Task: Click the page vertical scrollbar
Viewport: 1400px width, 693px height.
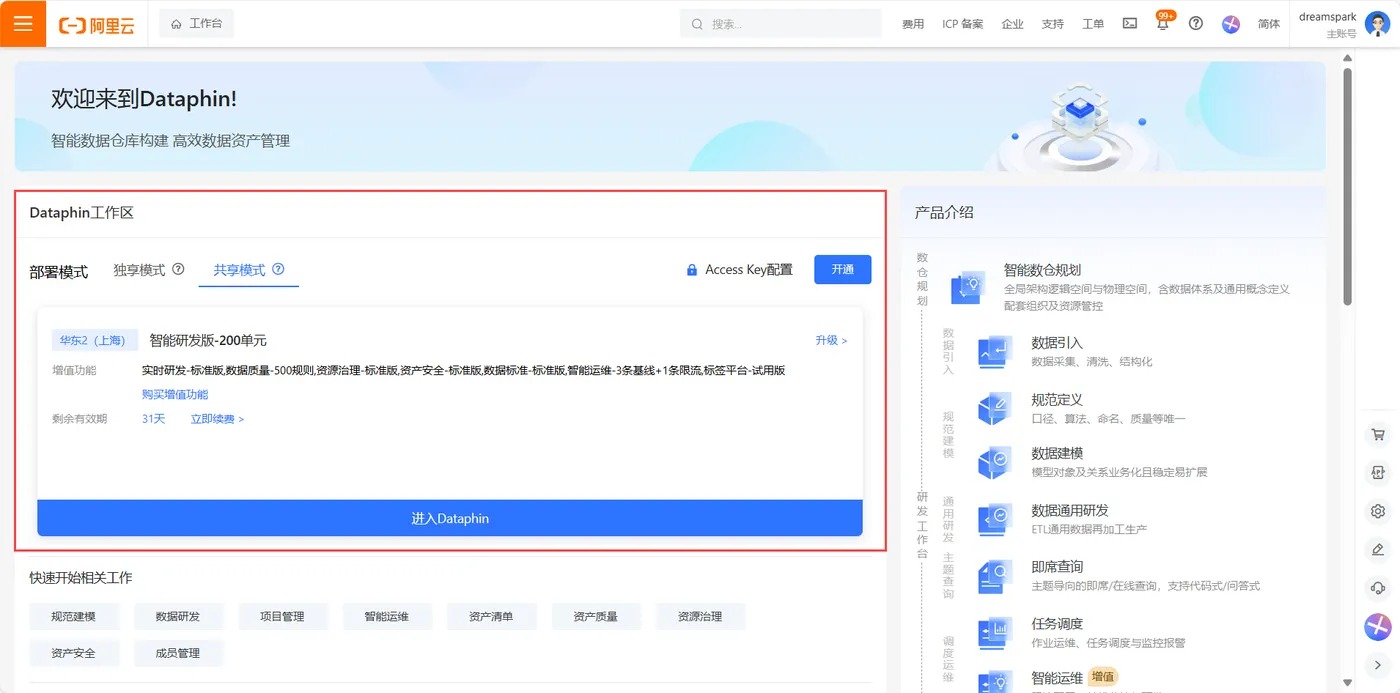Action: [1347, 186]
